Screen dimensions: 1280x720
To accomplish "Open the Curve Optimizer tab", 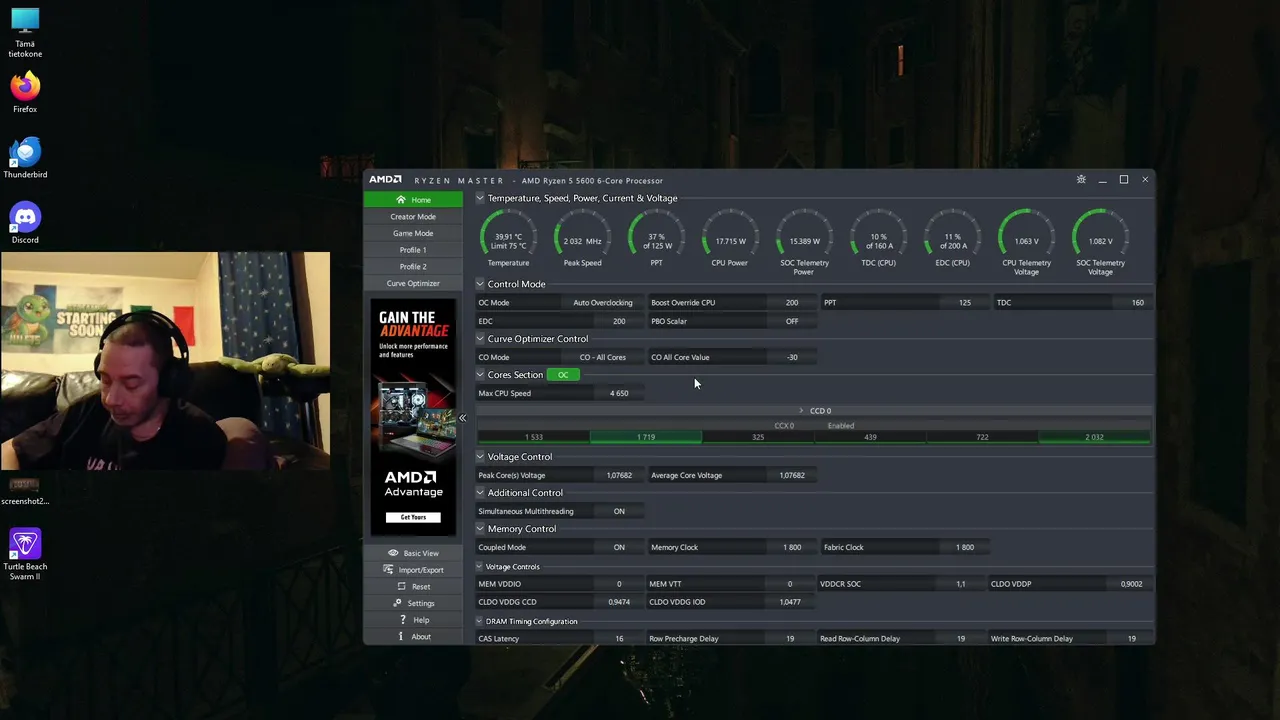I will click(x=413, y=283).
